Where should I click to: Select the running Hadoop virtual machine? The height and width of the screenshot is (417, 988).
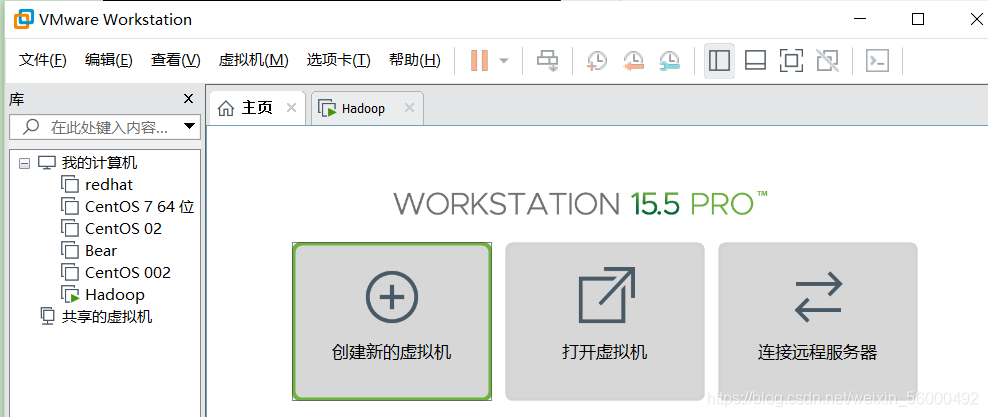pos(115,295)
